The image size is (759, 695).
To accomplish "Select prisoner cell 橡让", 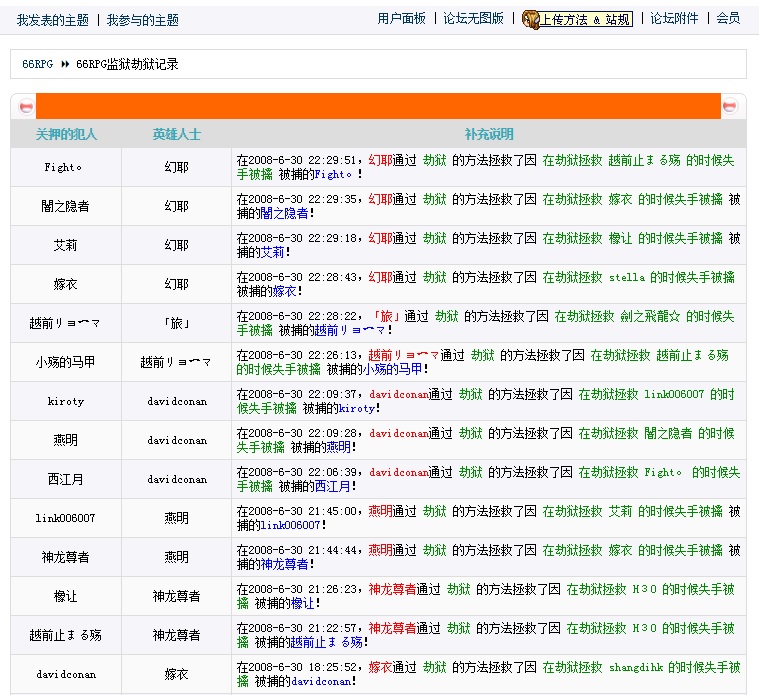I will (66, 596).
